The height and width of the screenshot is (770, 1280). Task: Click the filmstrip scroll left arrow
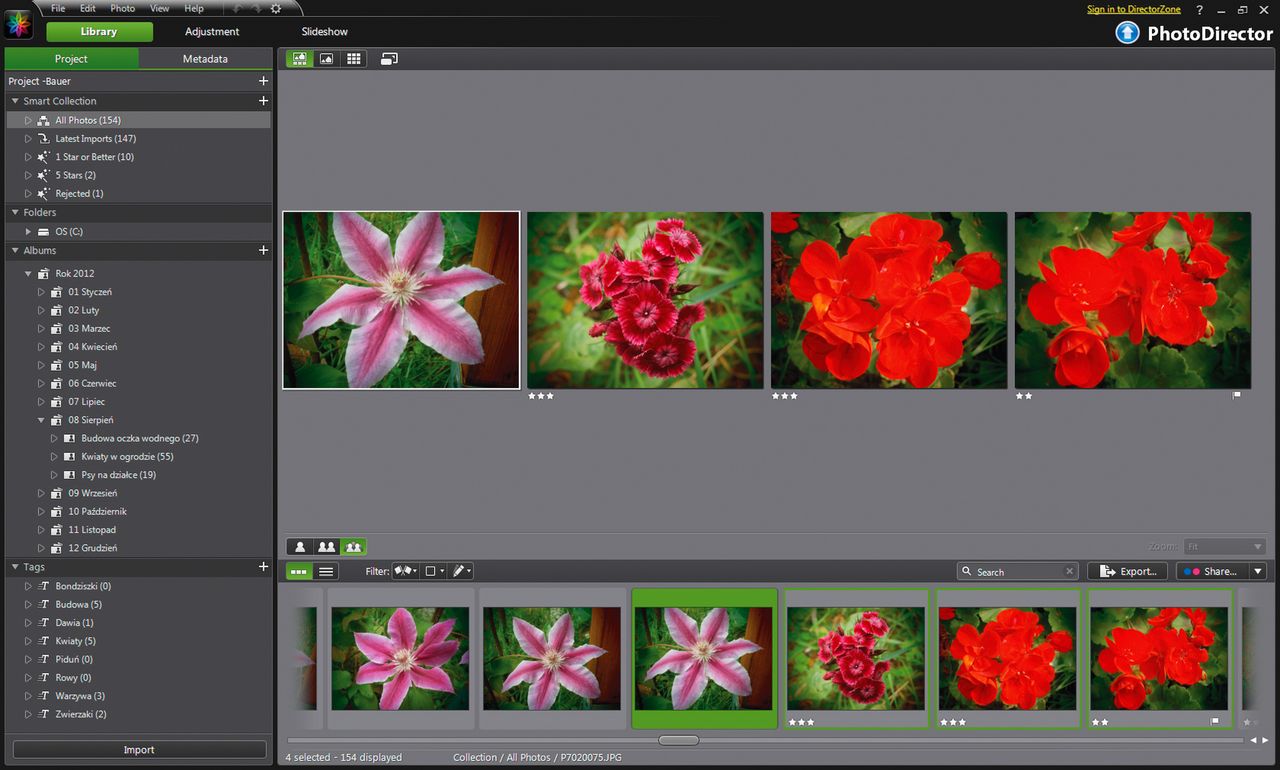(1254, 741)
